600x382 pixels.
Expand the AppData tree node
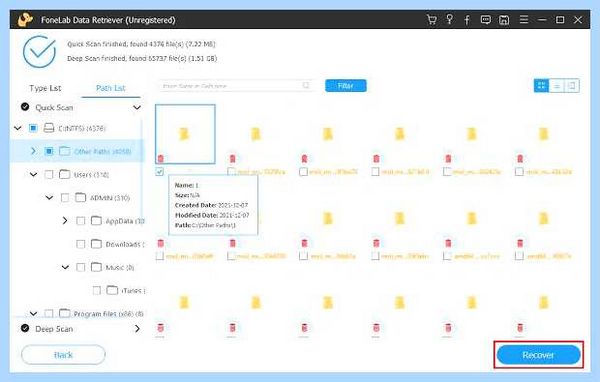point(65,221)
